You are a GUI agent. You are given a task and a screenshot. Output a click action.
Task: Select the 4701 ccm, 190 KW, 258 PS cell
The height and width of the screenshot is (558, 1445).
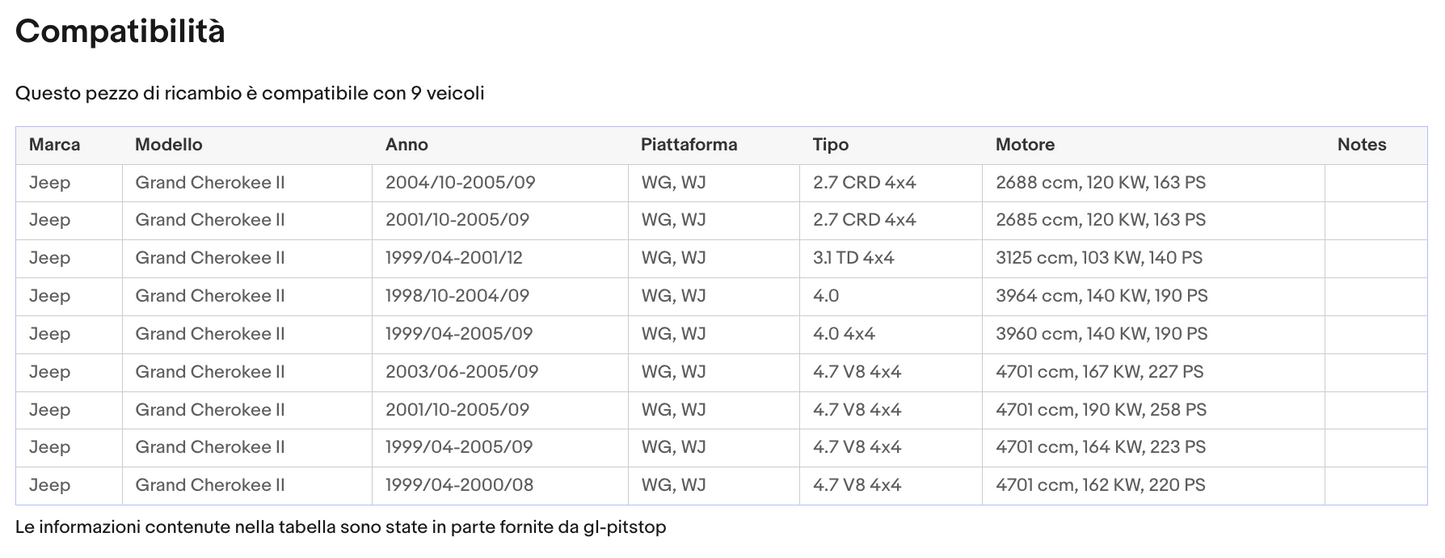[x=1100, y=410]
